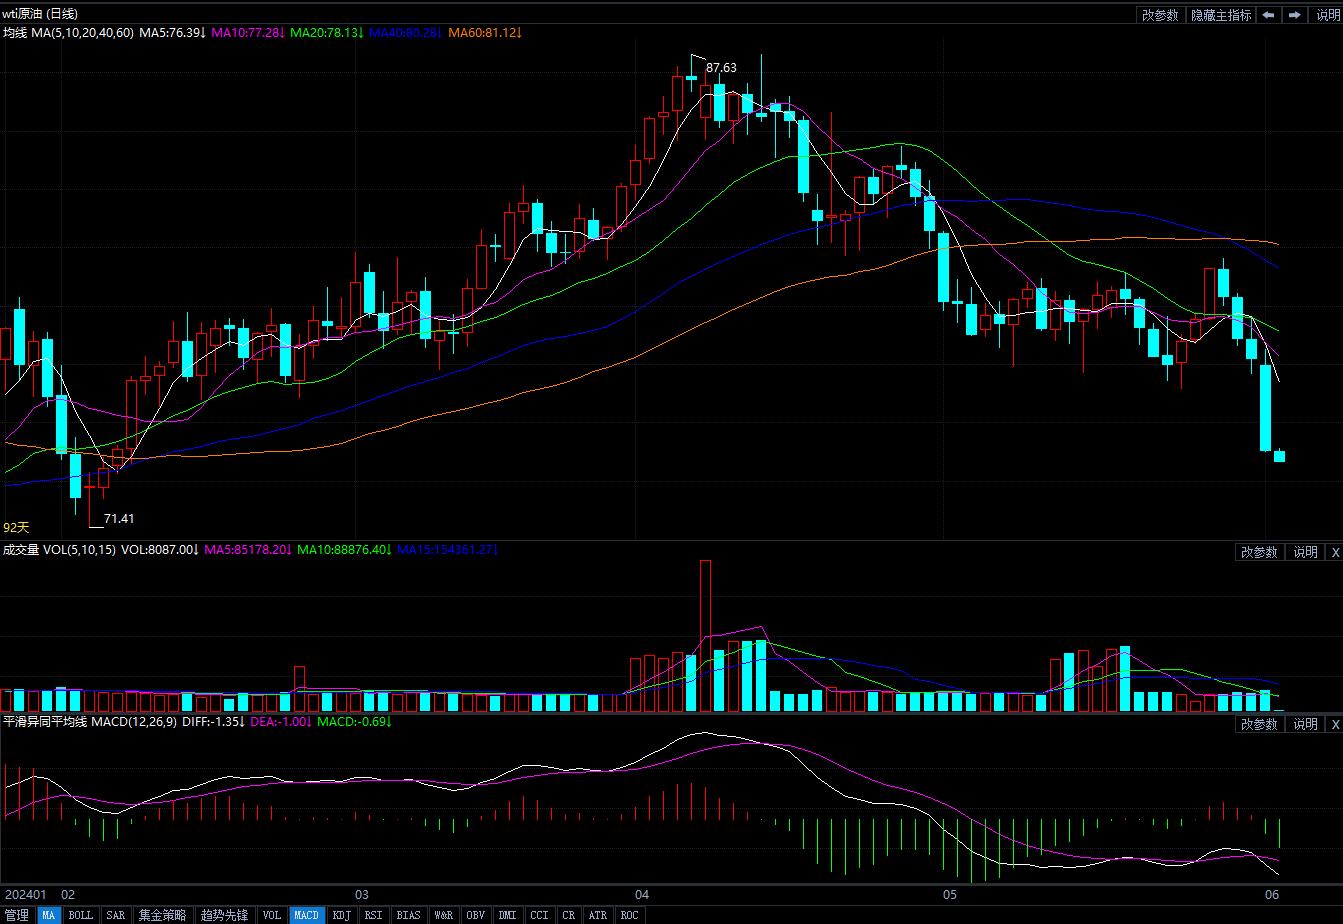Screen dimensions: 1343x924
Task: Click the volume MA10:88876.40 label
Action: click(x=343, y=550)
